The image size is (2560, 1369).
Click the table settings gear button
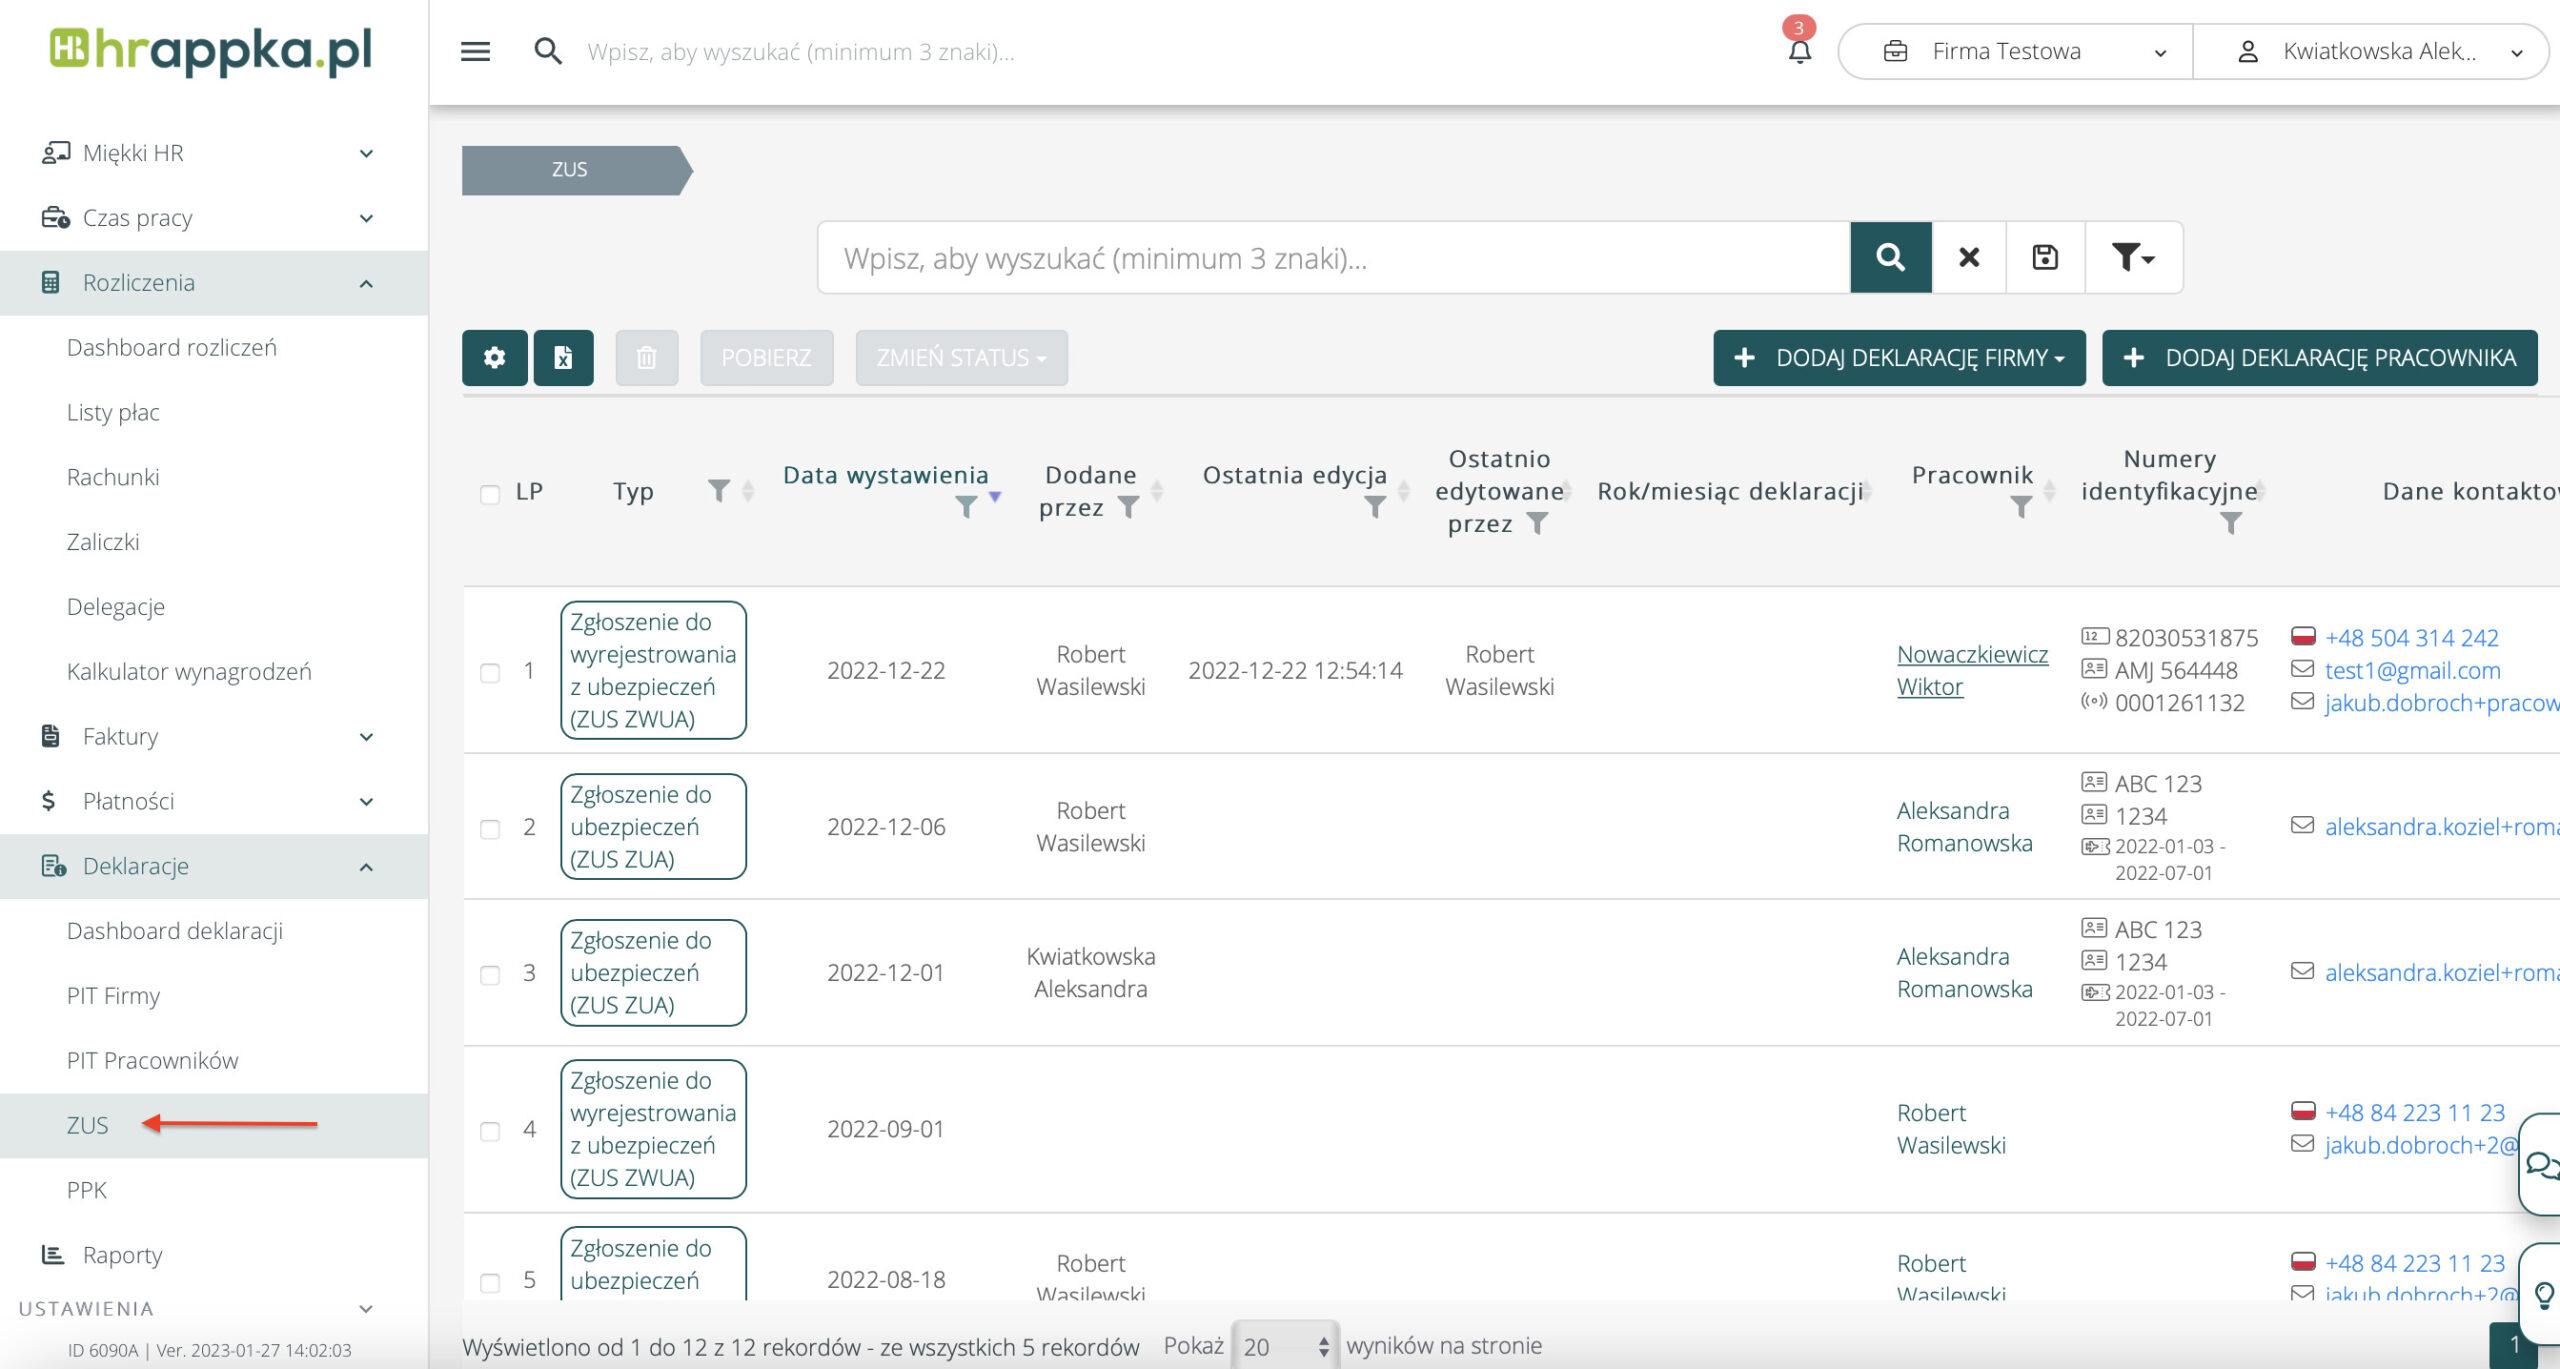[x=494, y=358]
